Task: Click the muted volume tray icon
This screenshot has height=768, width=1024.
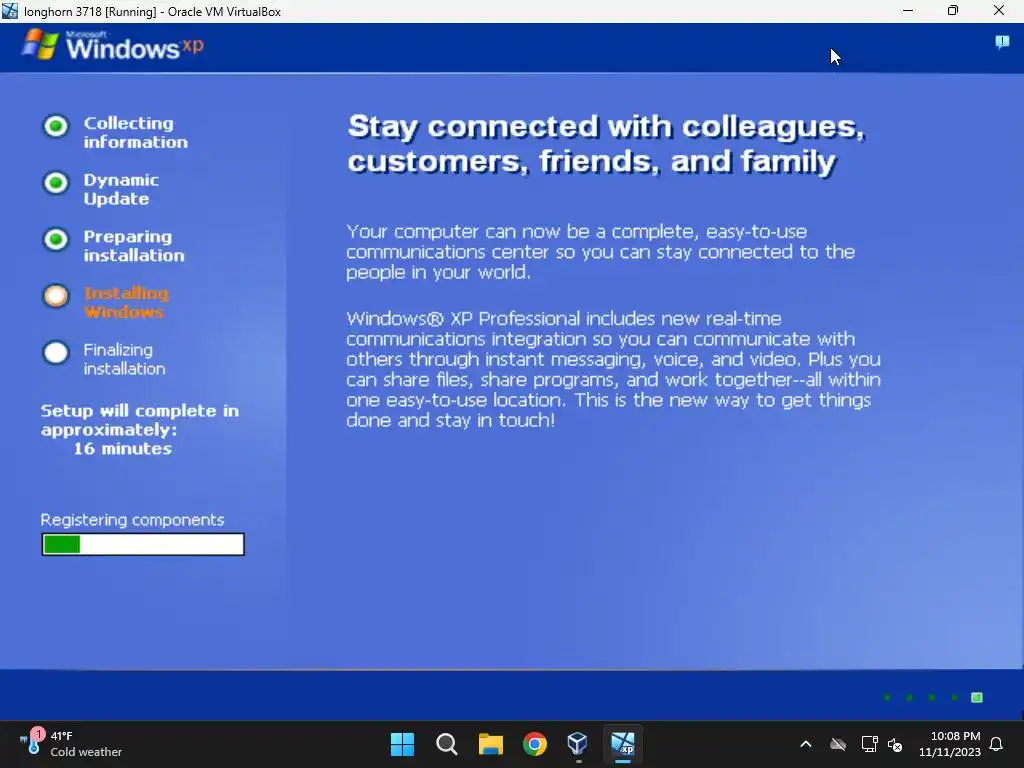Action: coord(895,744)
